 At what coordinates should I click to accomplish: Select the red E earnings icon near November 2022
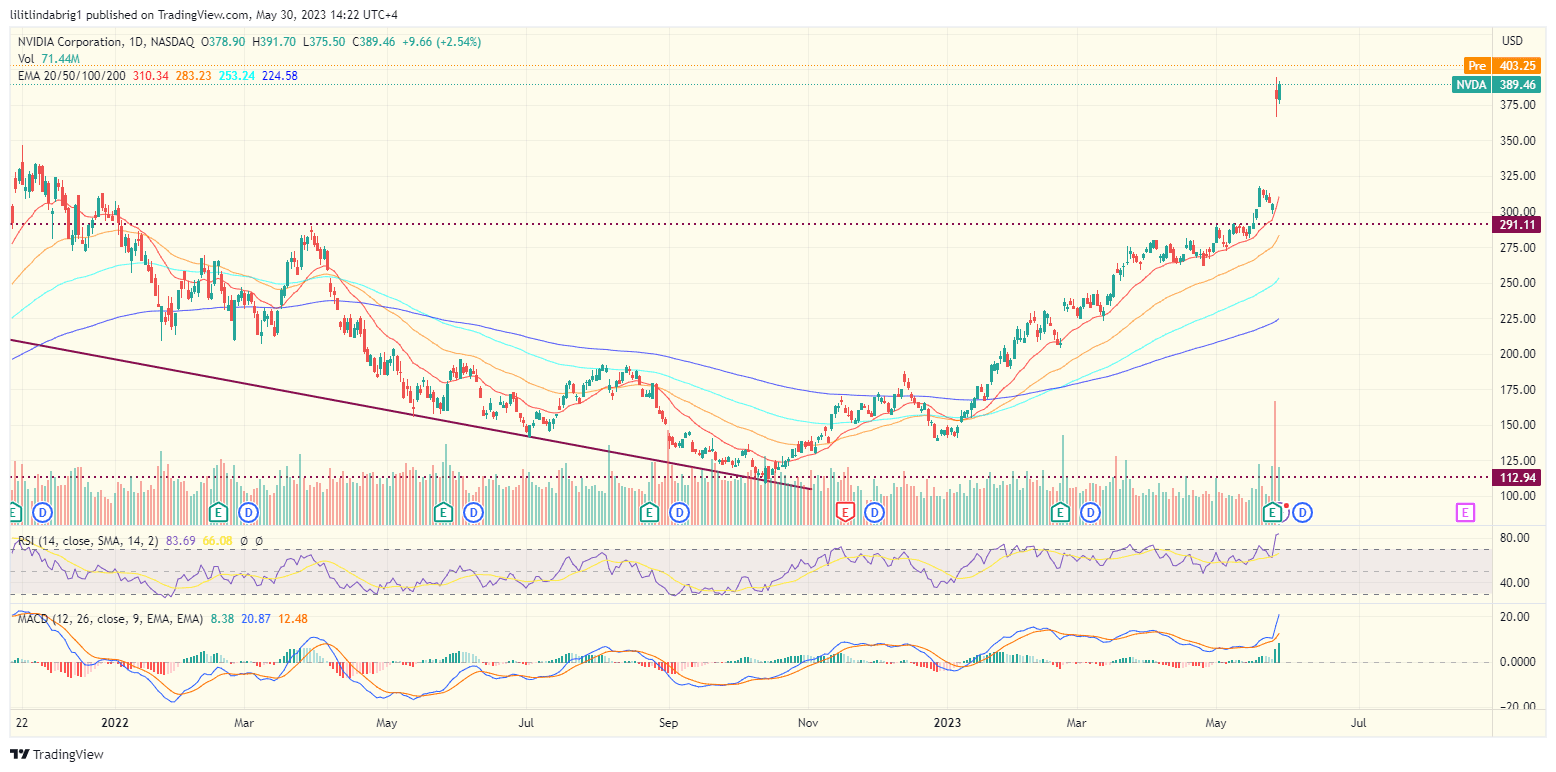pyautogui.click(x=845, y=512)
